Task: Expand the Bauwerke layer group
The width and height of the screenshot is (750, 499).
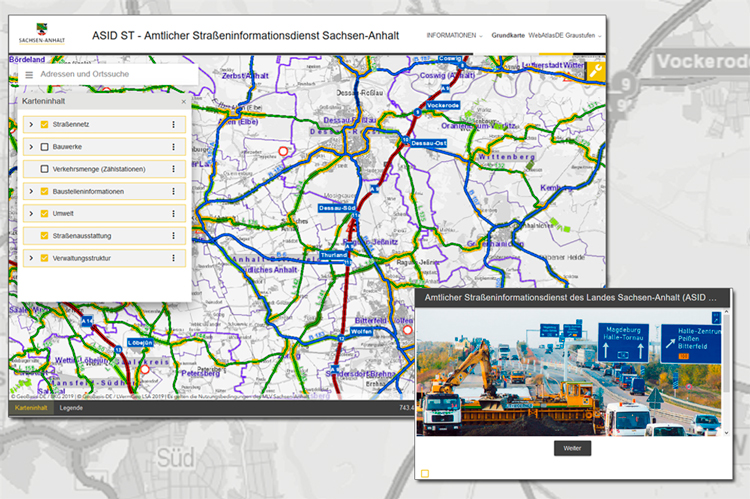Action: [x=31, y=147]
